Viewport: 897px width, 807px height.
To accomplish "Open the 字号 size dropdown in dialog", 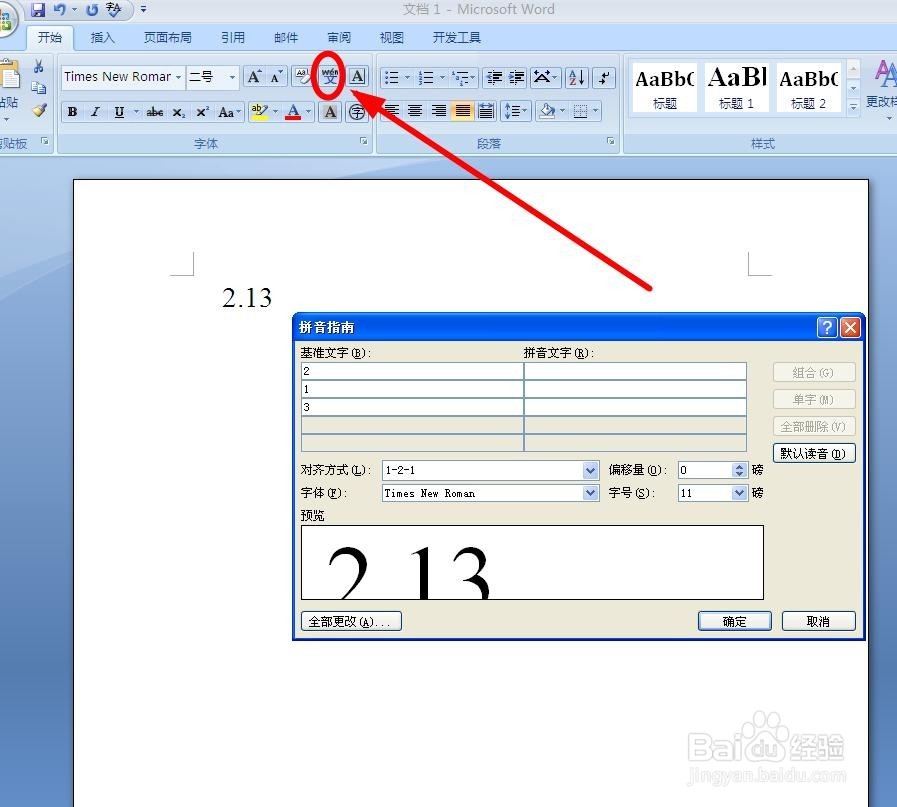I will (x=739, y=493).
